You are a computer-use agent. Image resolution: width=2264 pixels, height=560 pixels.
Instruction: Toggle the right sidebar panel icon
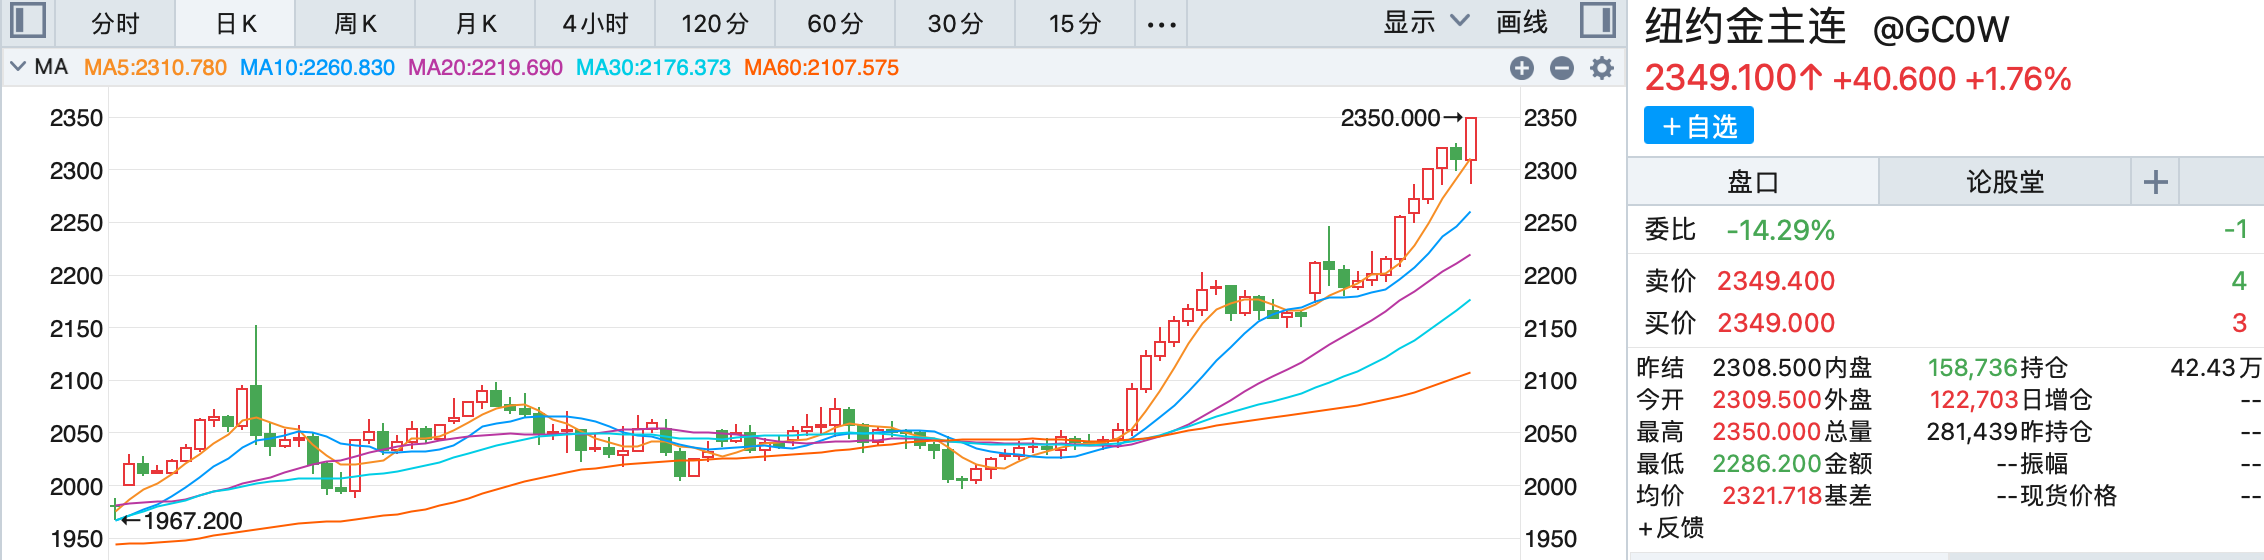click(x=1597, y=21)
